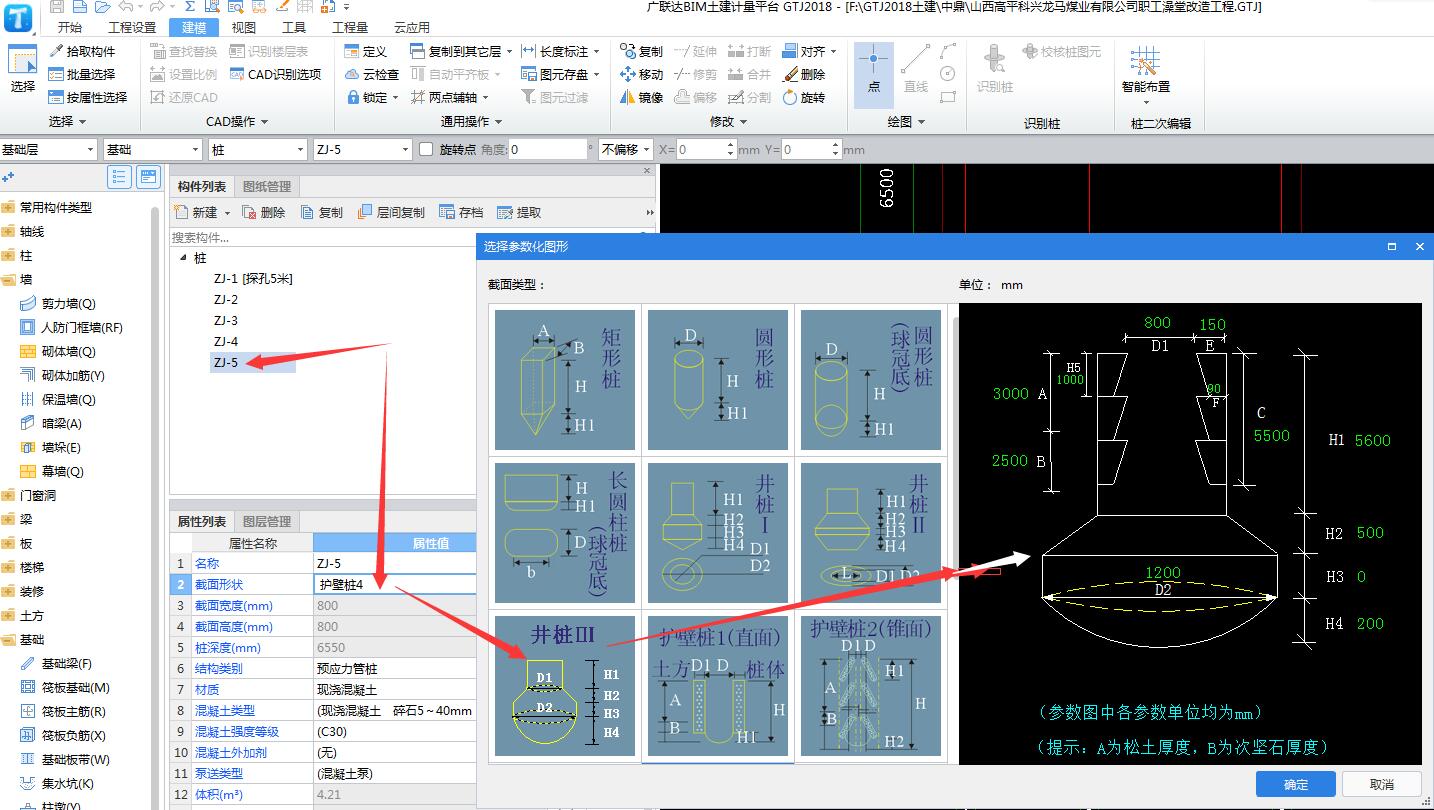Click the 复制 copy tool in ribbon

point(641,51)
